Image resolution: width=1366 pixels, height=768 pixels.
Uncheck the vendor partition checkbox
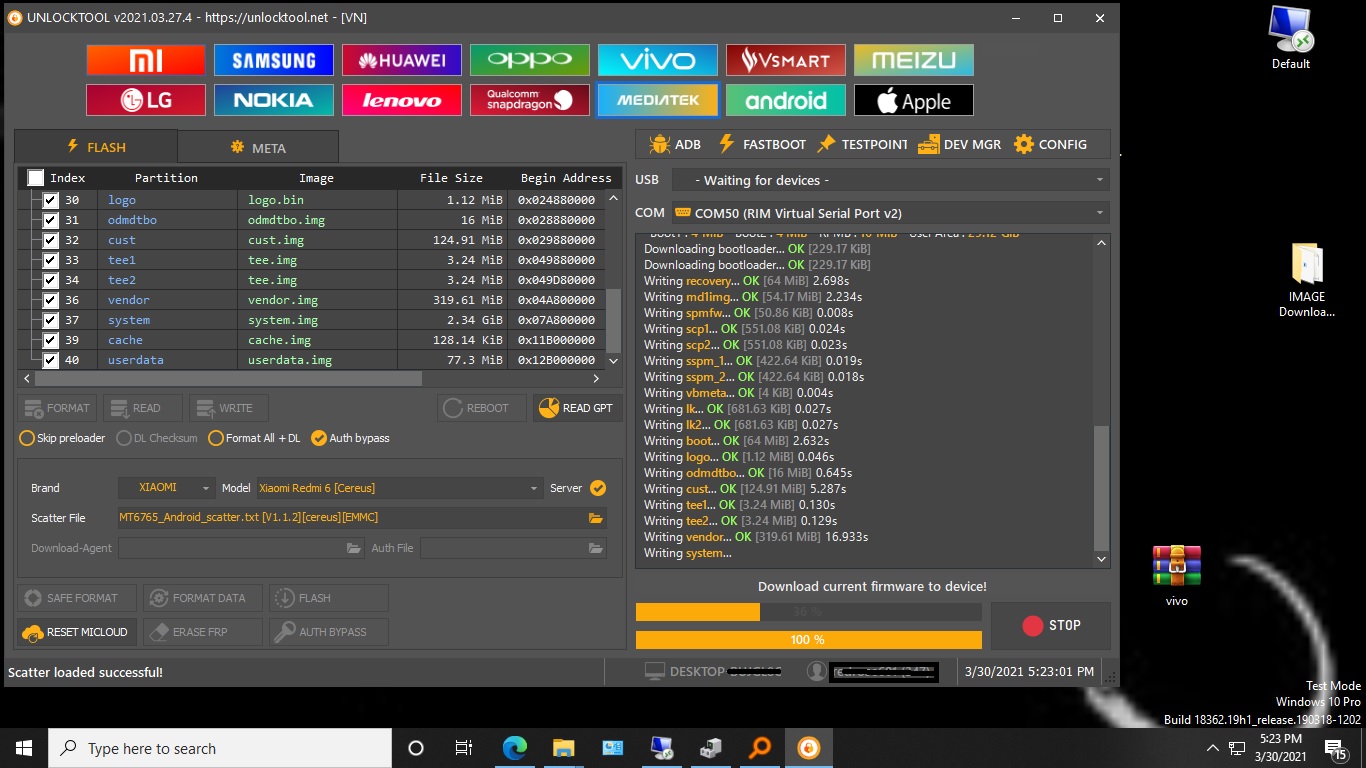(x=50, y=300)
